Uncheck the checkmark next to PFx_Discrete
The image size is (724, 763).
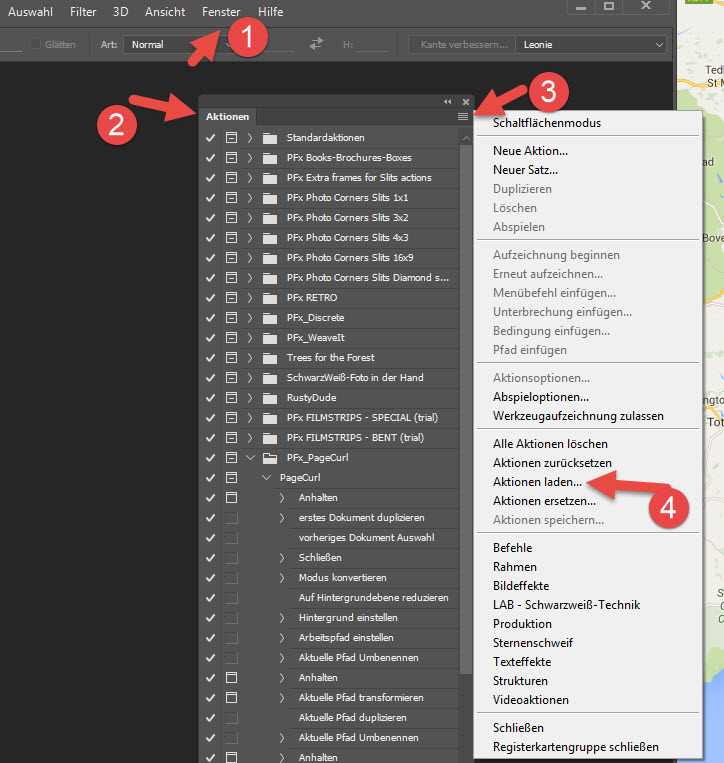(210, 318)
